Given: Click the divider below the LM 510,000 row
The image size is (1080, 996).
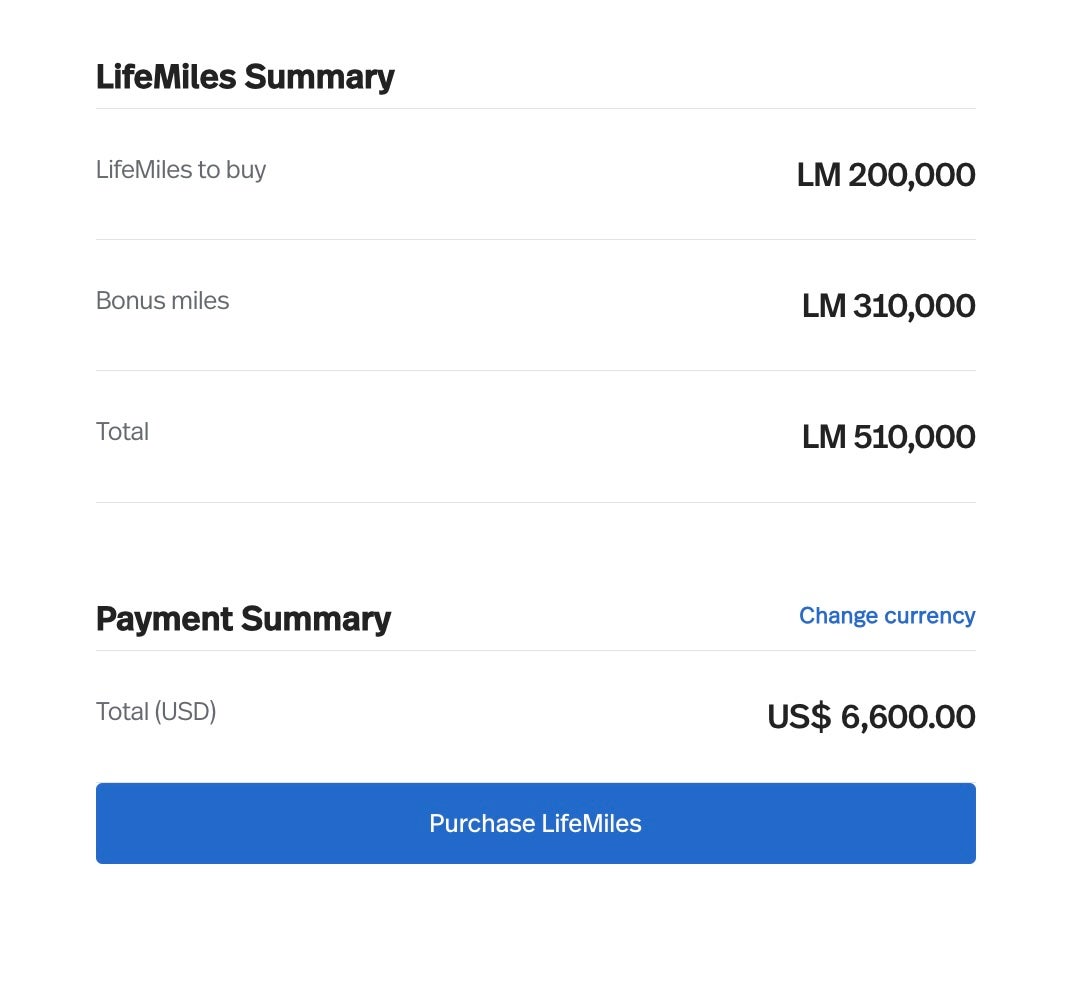Looking at the screenshot, I should click(535, 502).
